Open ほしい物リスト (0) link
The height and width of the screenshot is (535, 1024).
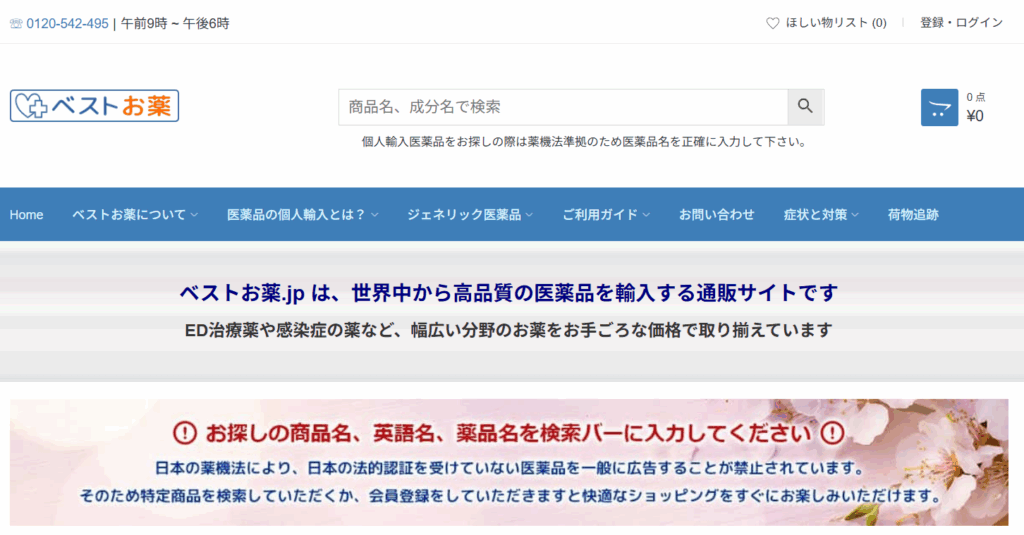pyautogui.click(x=836, y=23)
